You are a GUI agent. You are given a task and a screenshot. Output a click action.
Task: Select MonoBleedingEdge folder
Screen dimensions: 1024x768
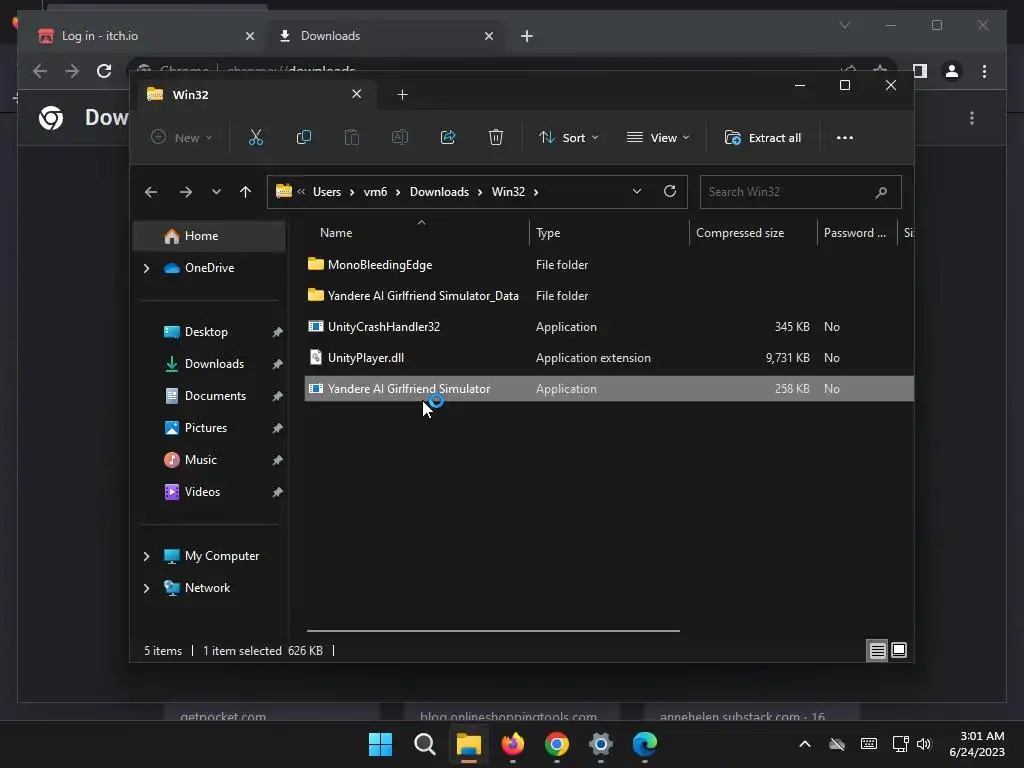(609, 264)
